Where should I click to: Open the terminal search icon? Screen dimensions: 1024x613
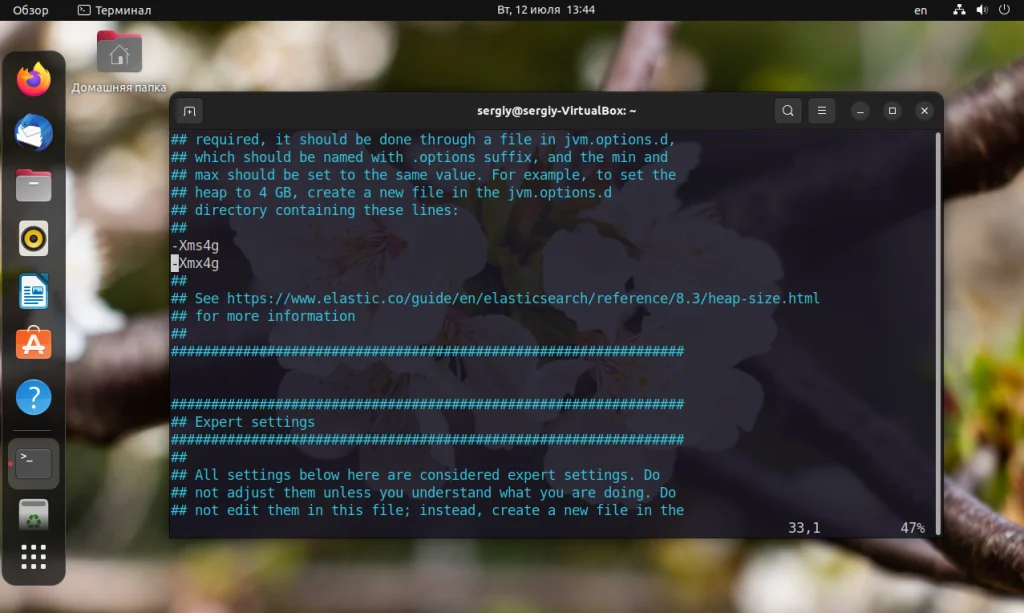point(788,111)
